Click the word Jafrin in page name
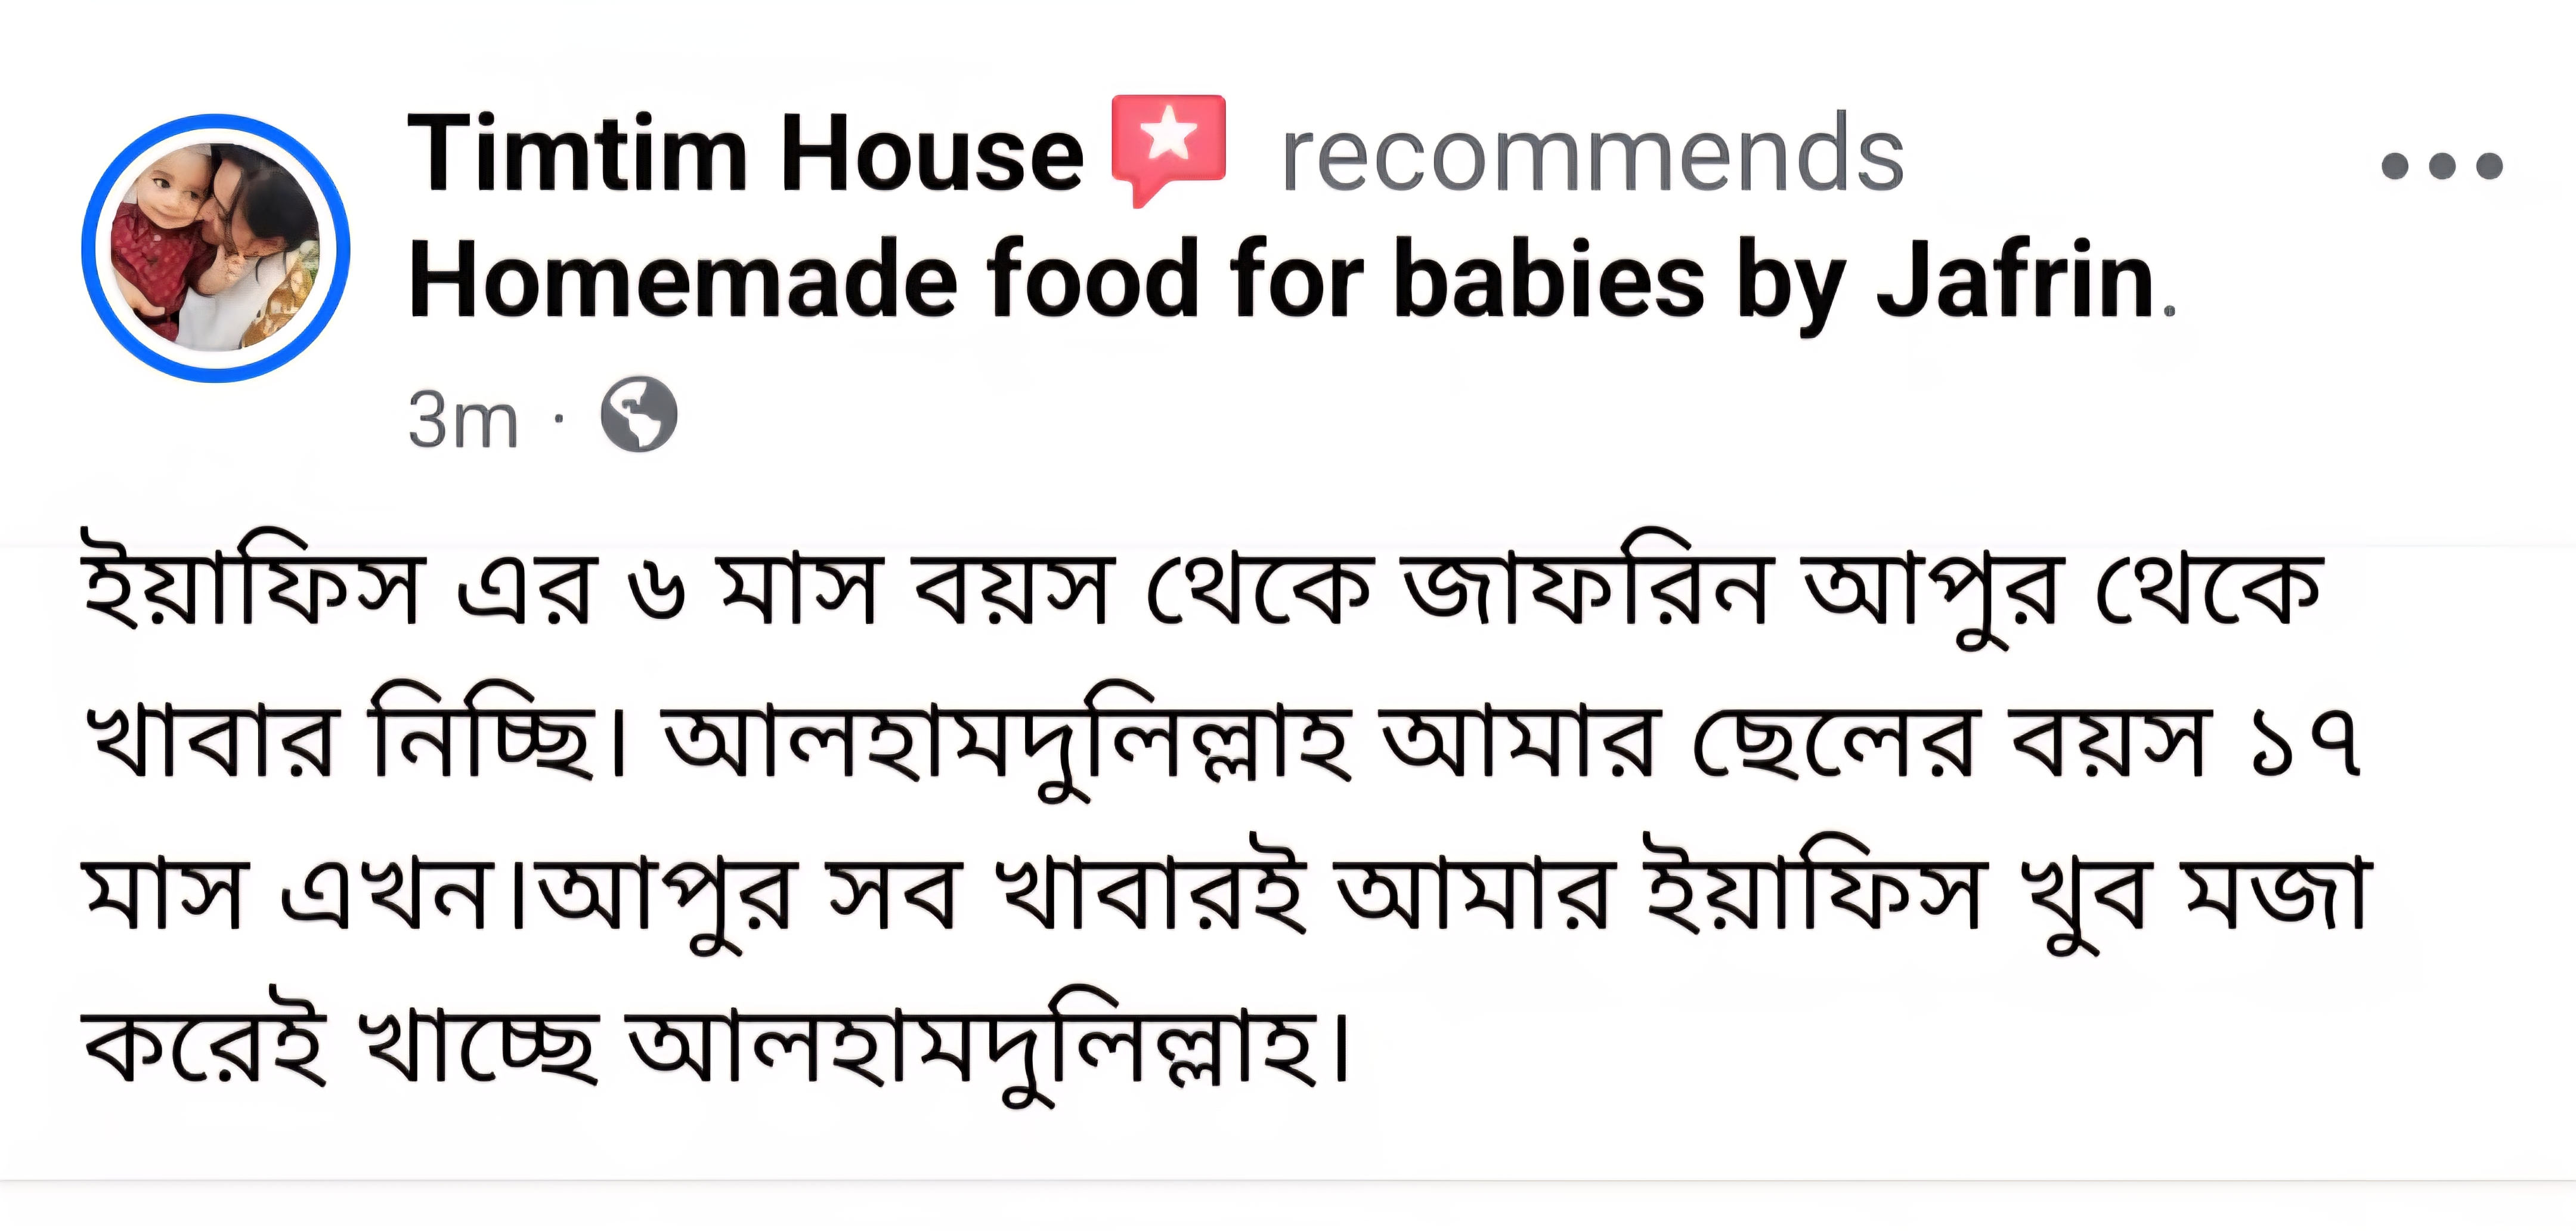The width and height of the screenshot is (2576, 1231). [2015, 282]
